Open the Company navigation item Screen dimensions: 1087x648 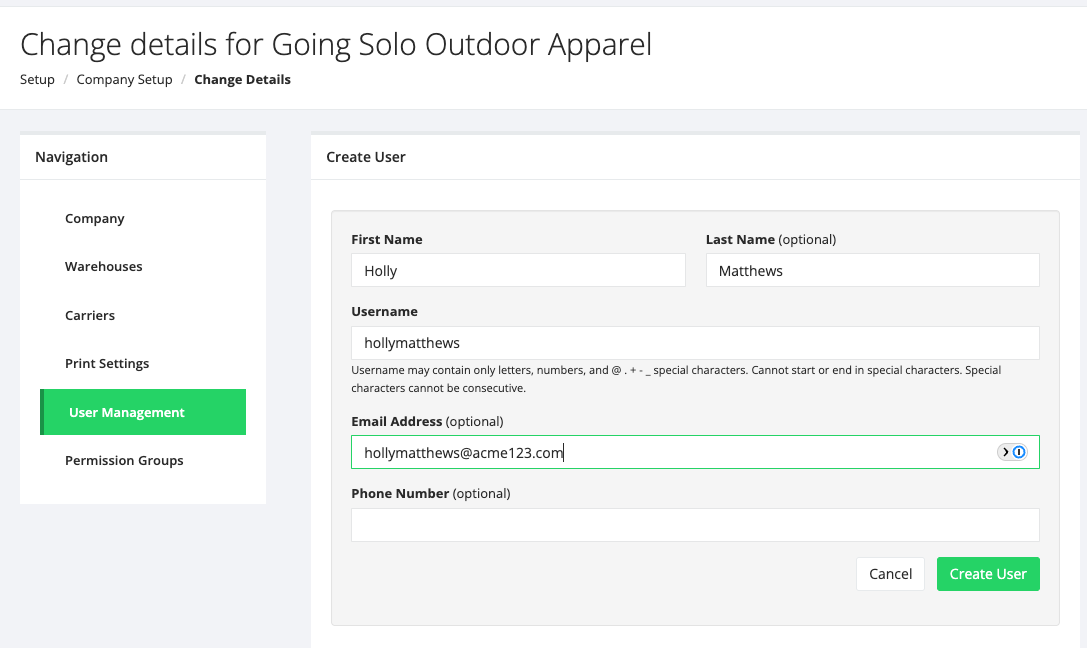(x=95, y=218)
